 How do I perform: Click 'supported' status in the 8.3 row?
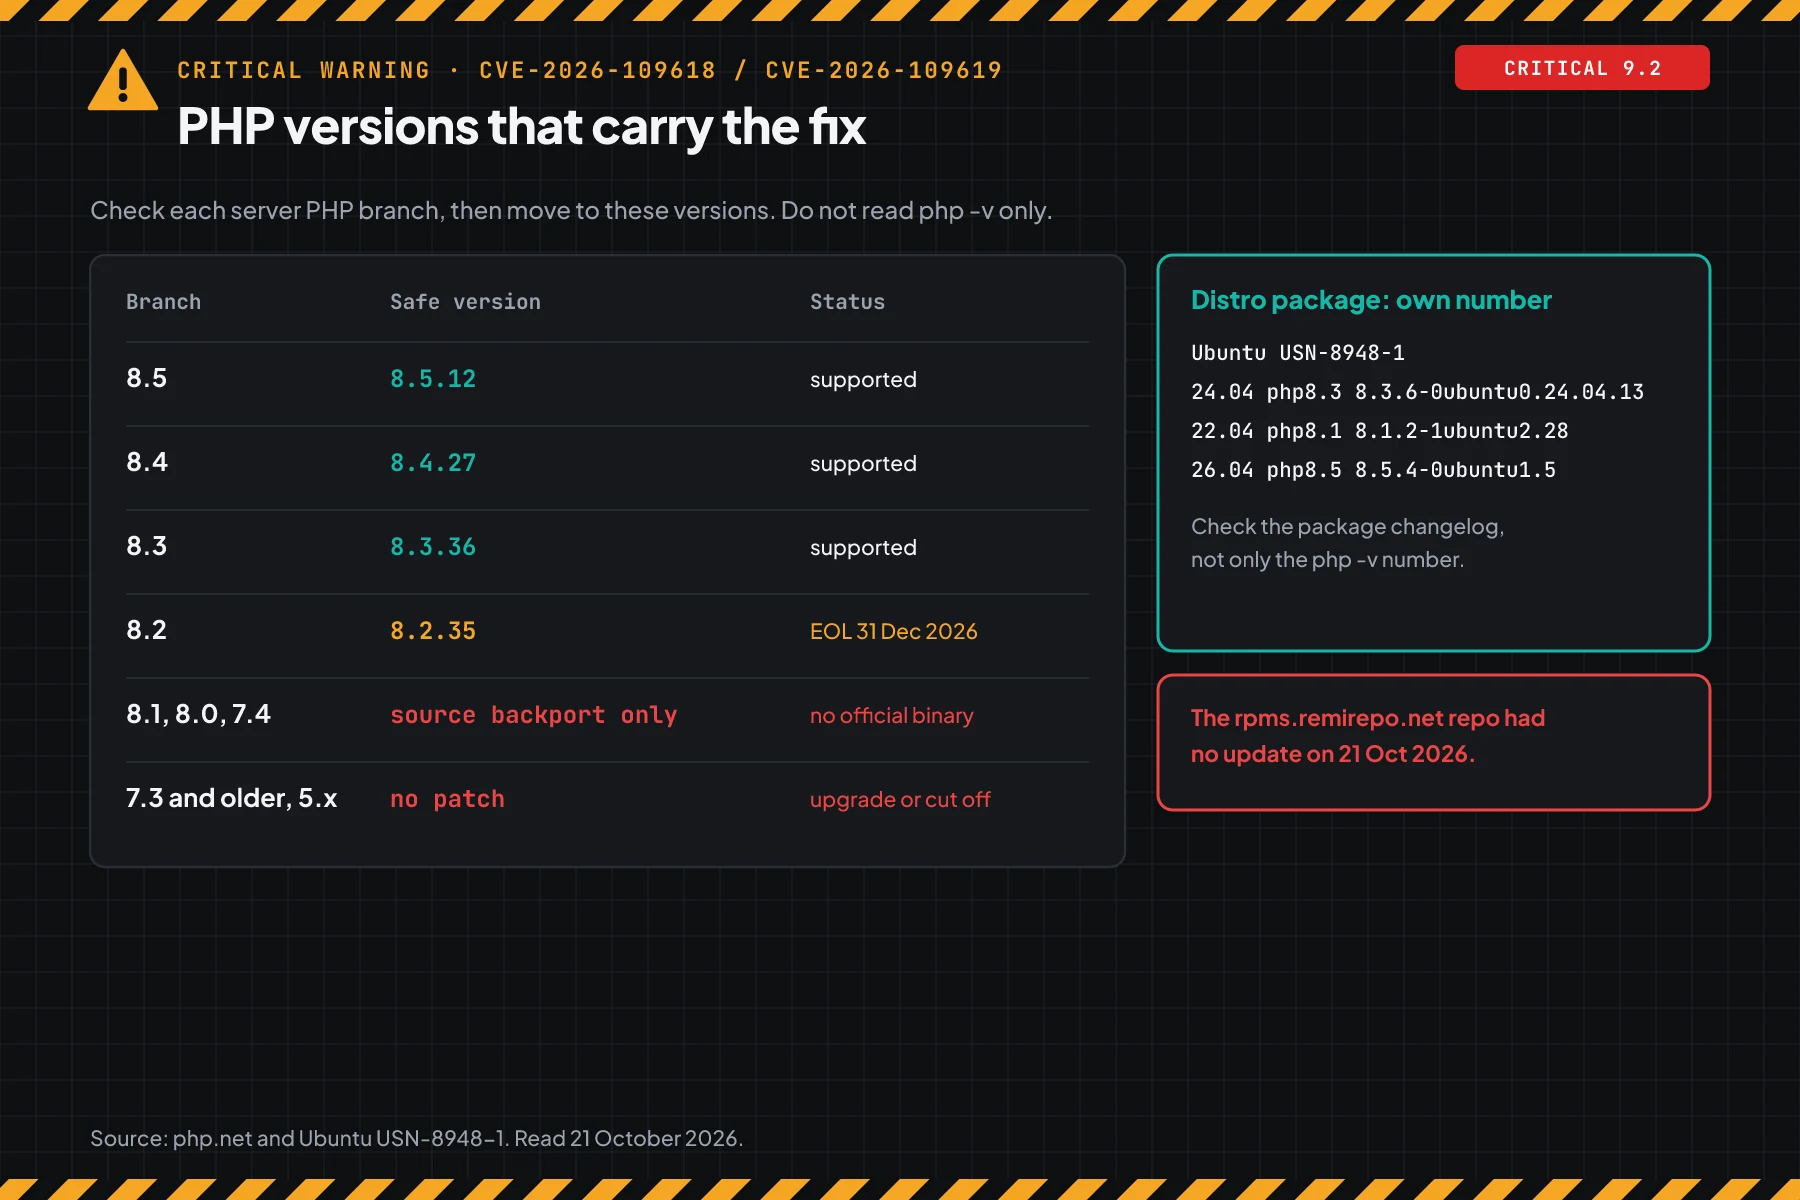point(863,548)
